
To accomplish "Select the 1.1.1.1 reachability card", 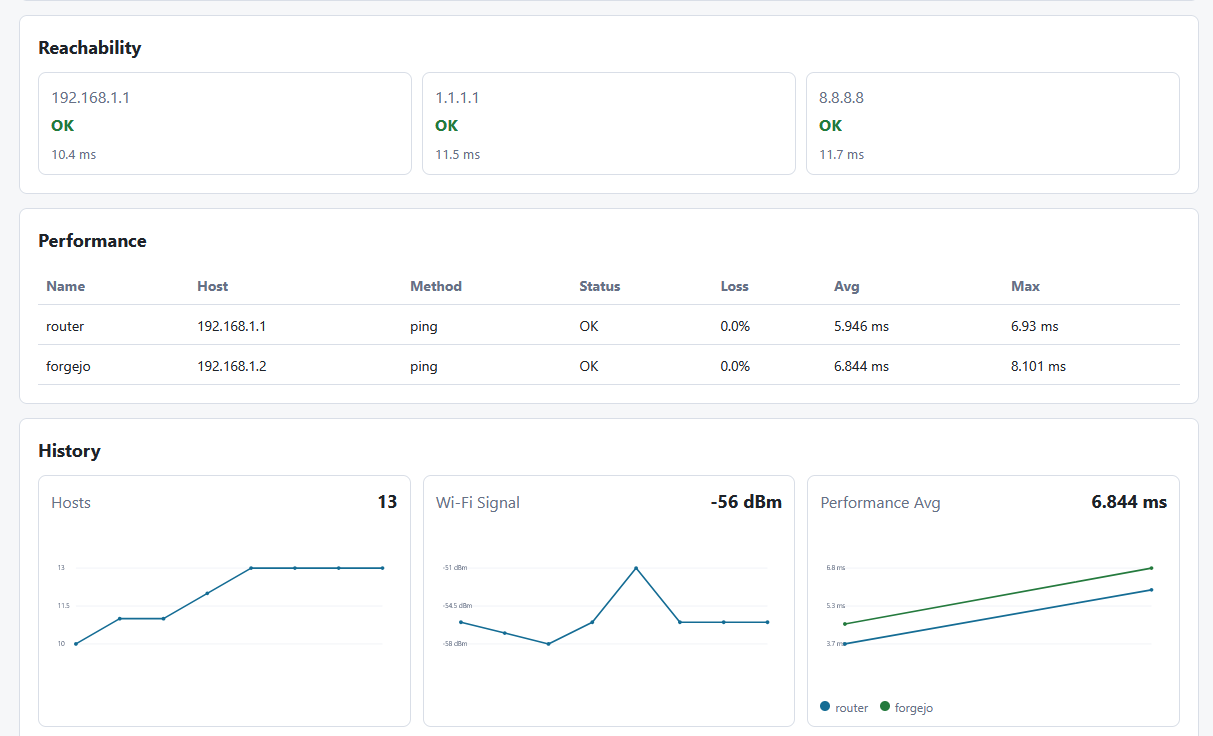I will (x=609, y=123).
